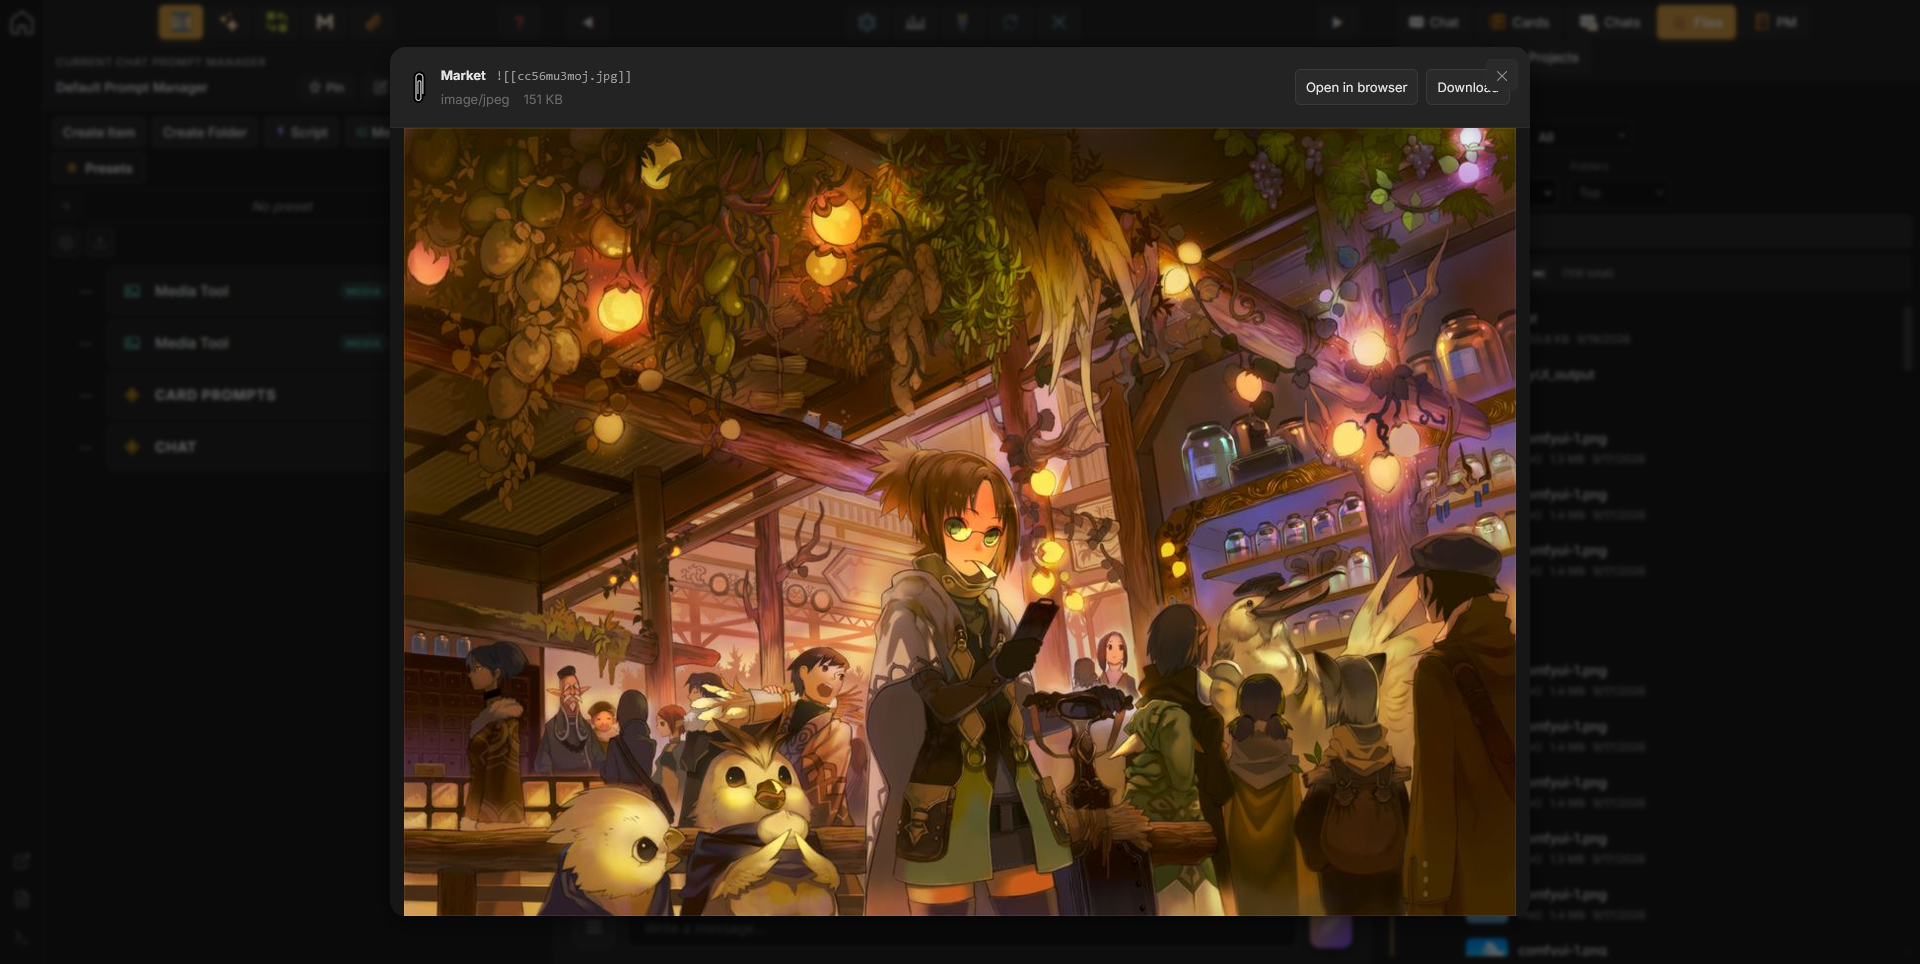Click the Script button
Screen dimensions: 1920x964
click(301, 132)
